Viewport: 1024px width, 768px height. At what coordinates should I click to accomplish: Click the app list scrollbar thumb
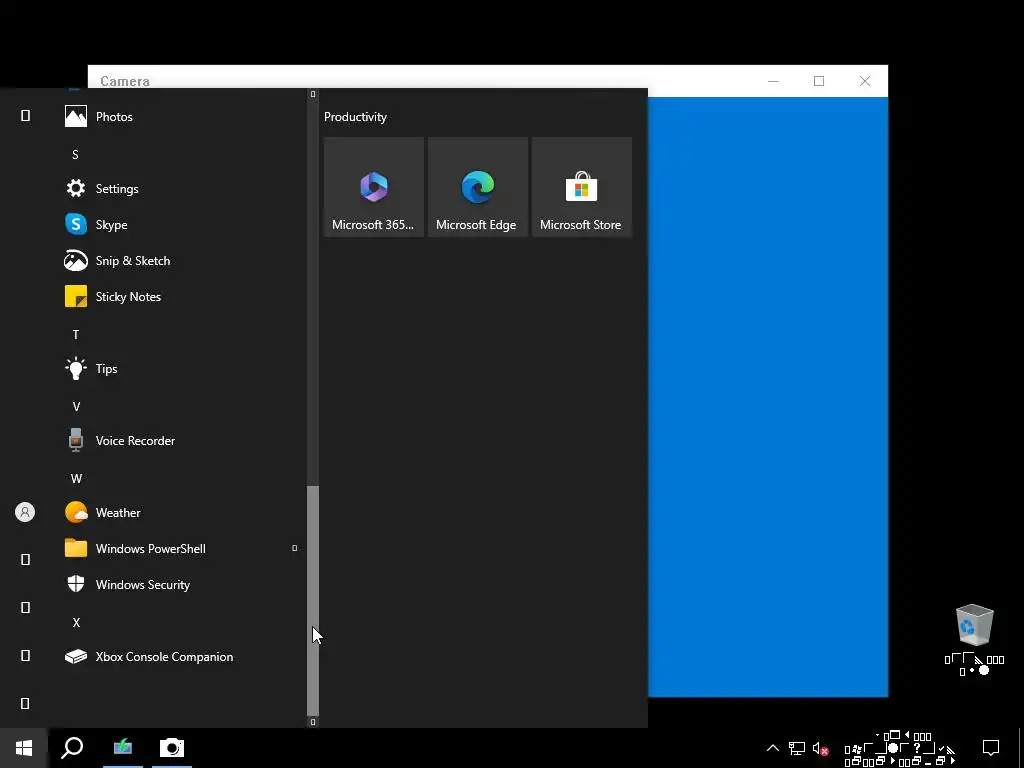313,601
